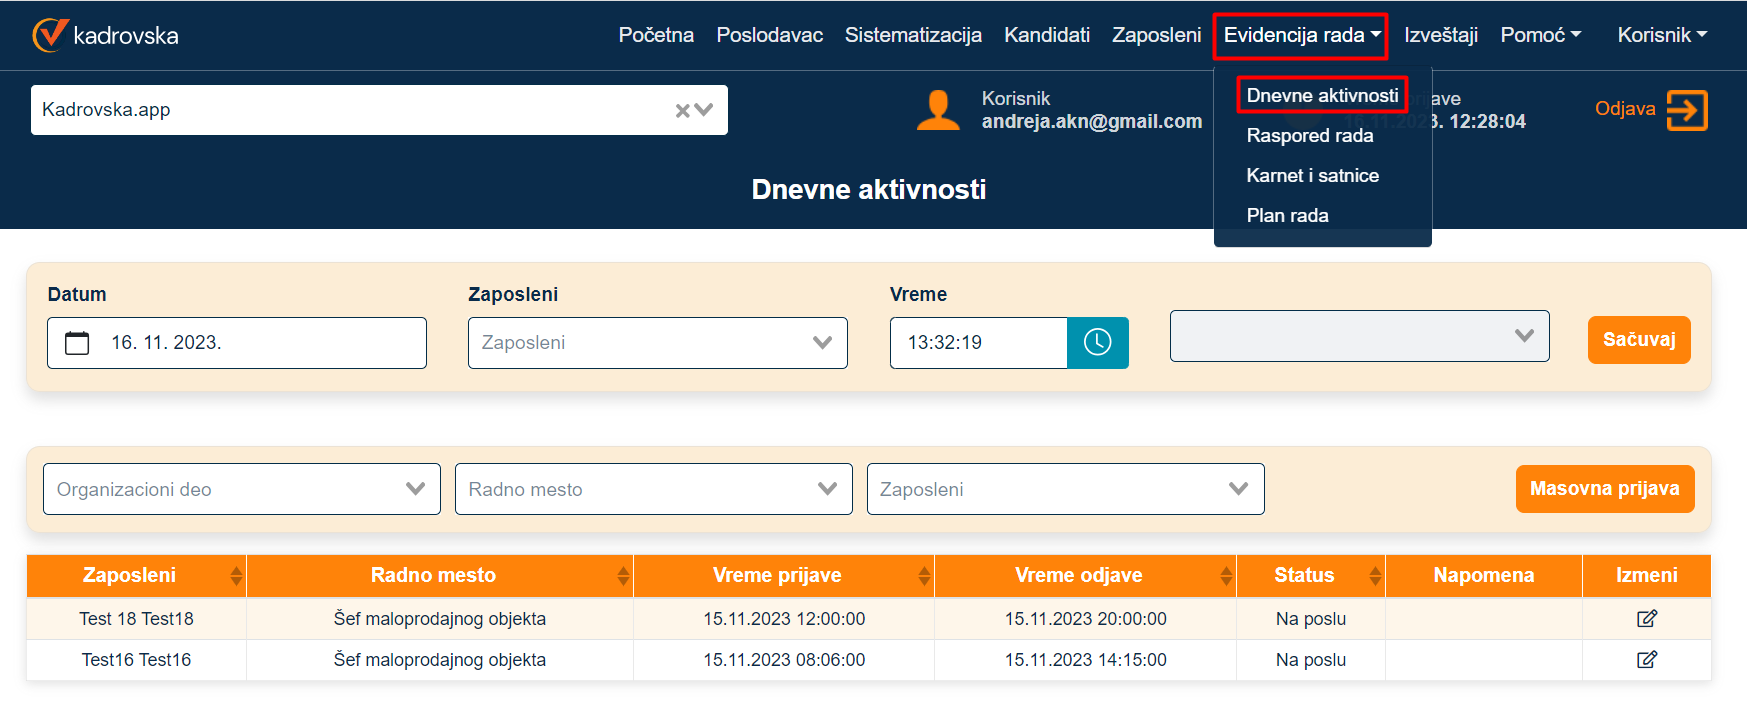Click the clock icon beside Vreme field
The height and width of the screenshot is (711, 1747).
[1097, 343]
